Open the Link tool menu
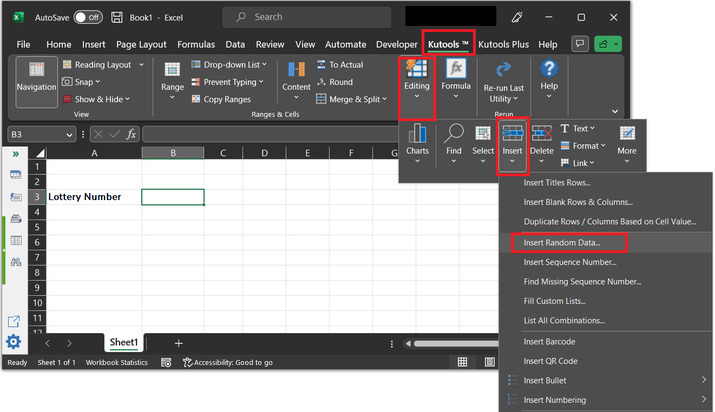The image size is (715, 412). (577, 163)
